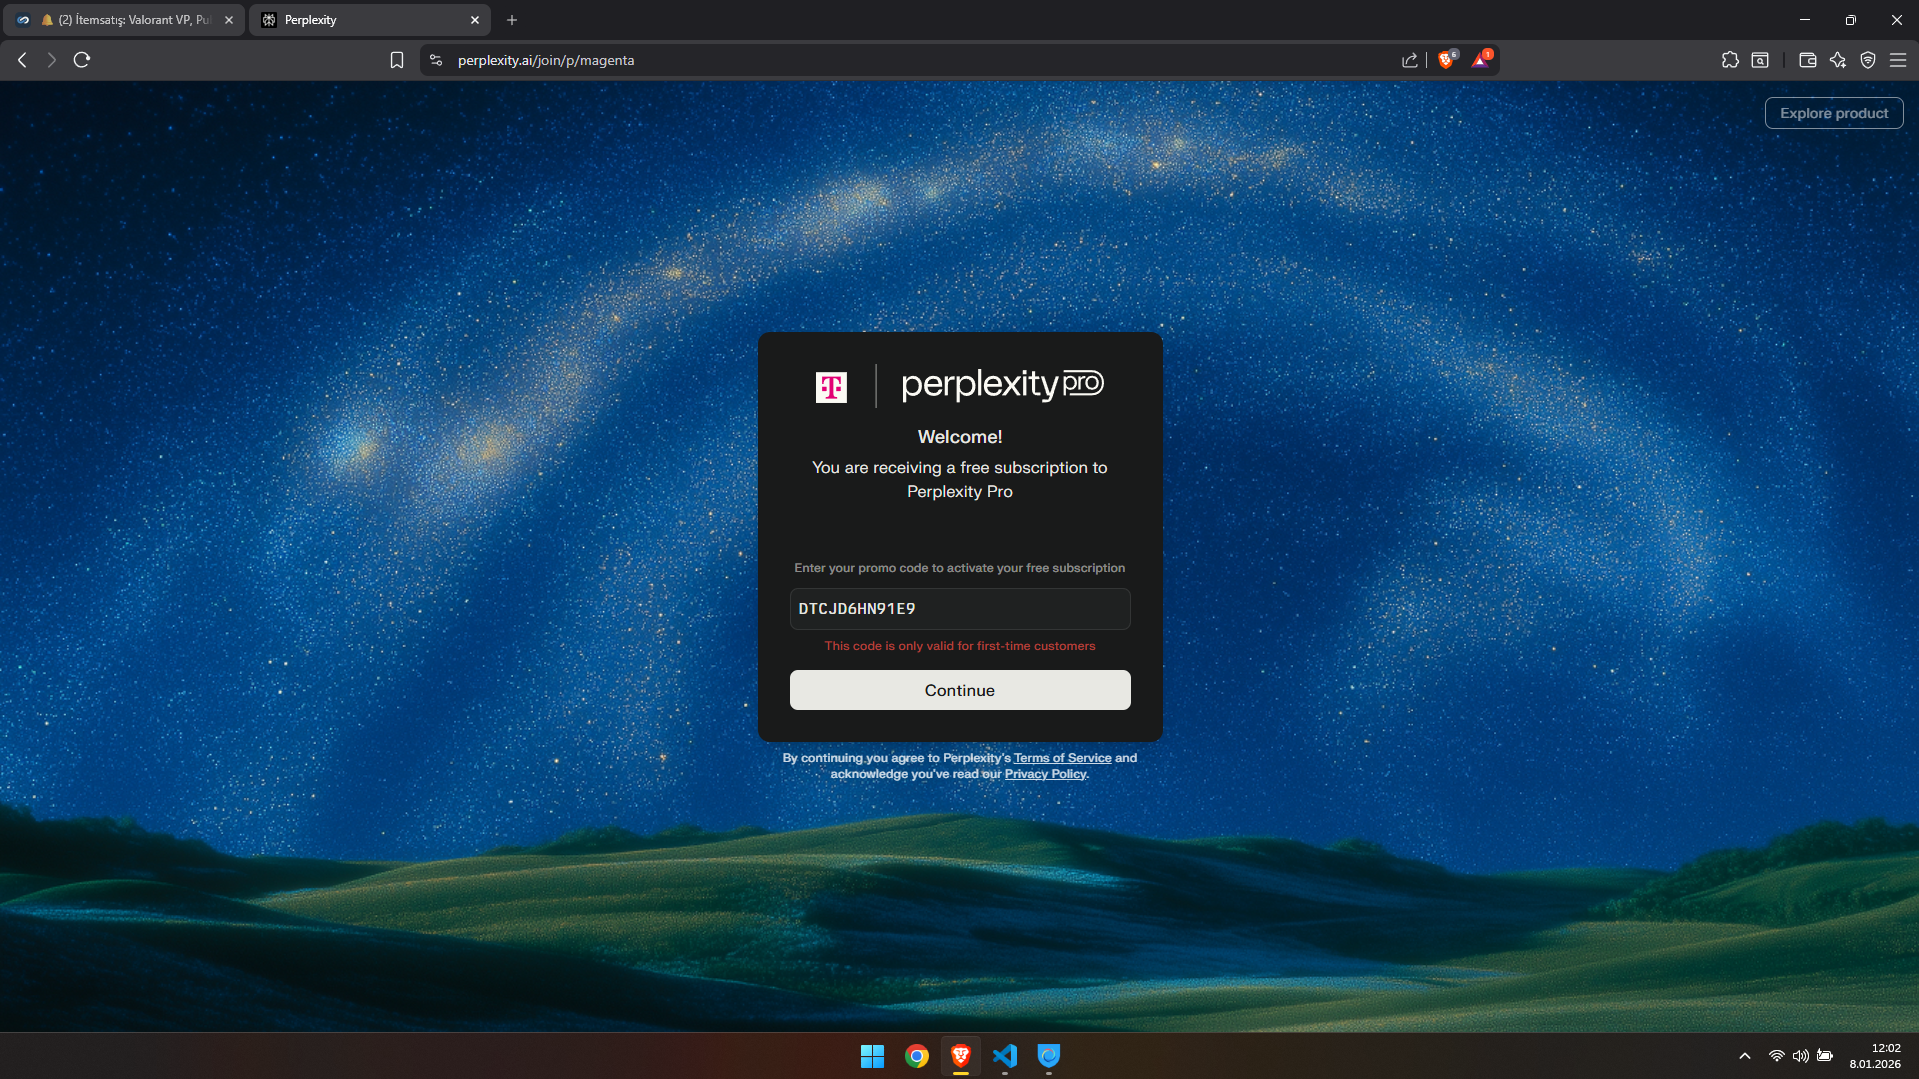The width and height of the screenshot is (1919, 1079).
Task: Open the Privacy Policy link
Action: pyautogui.click(x=1045, y=774)
